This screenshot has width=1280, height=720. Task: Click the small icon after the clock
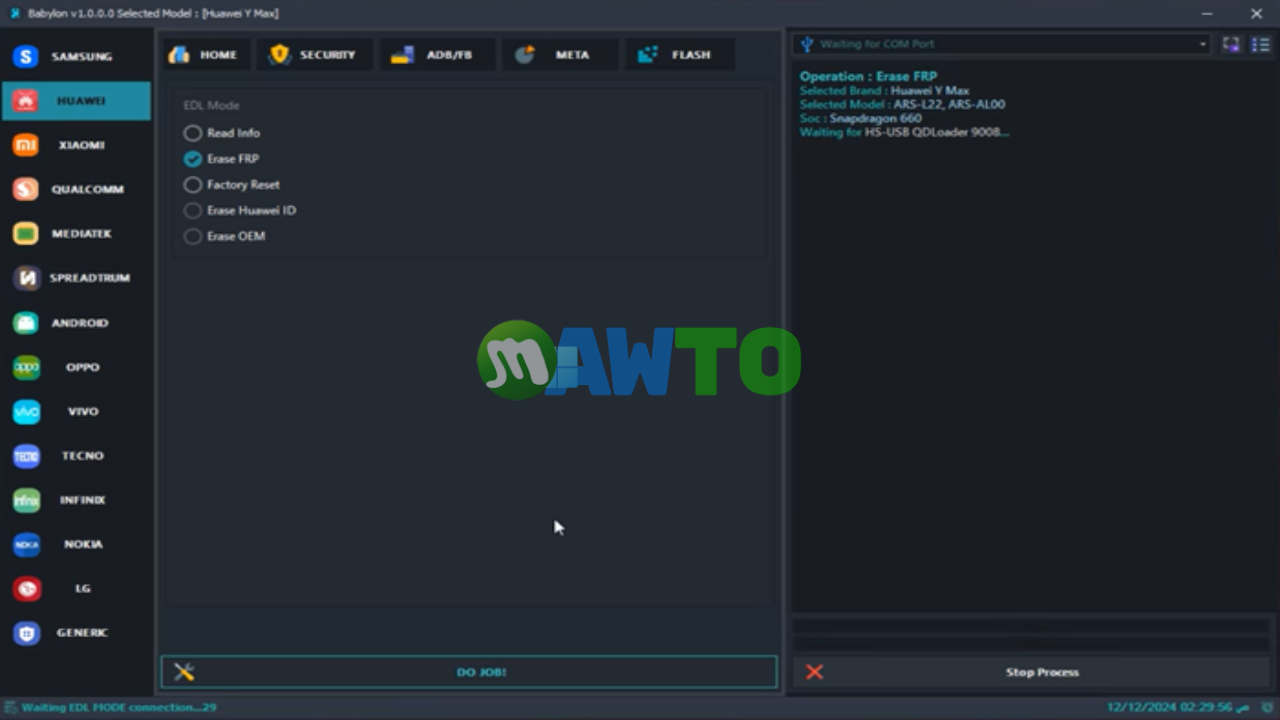coord(1267,707)
